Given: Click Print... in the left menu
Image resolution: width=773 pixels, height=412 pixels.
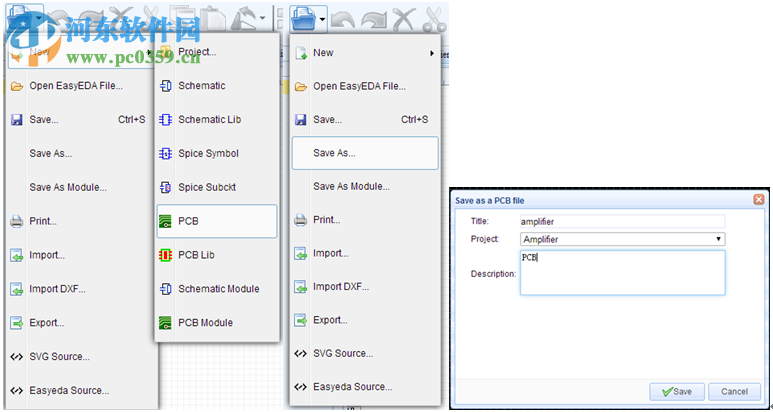Looking at the screenshot, I should (81, 221).
